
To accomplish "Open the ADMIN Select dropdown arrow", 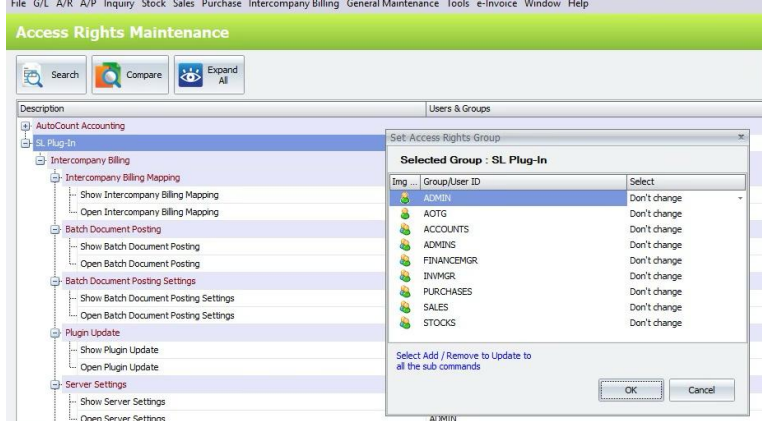I will pos(740,198).
